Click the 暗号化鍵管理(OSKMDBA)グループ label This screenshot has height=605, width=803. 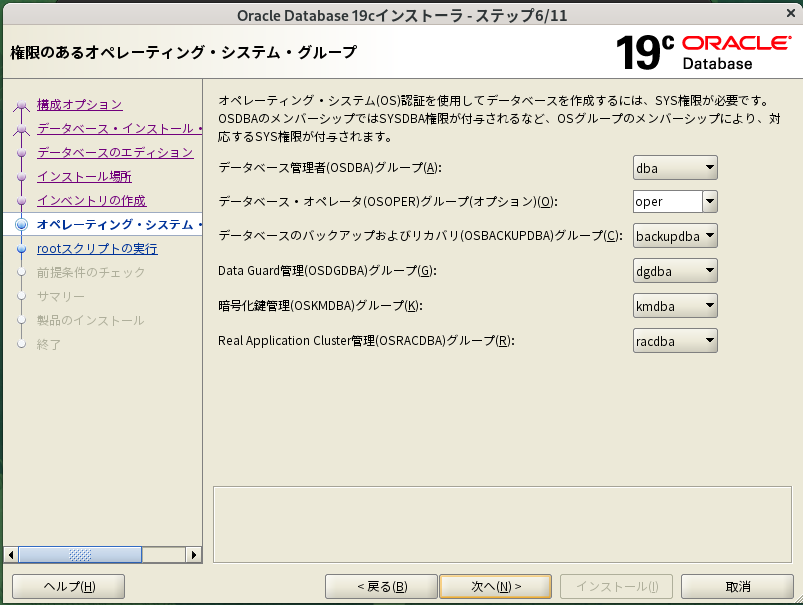(x=320, y=306)
